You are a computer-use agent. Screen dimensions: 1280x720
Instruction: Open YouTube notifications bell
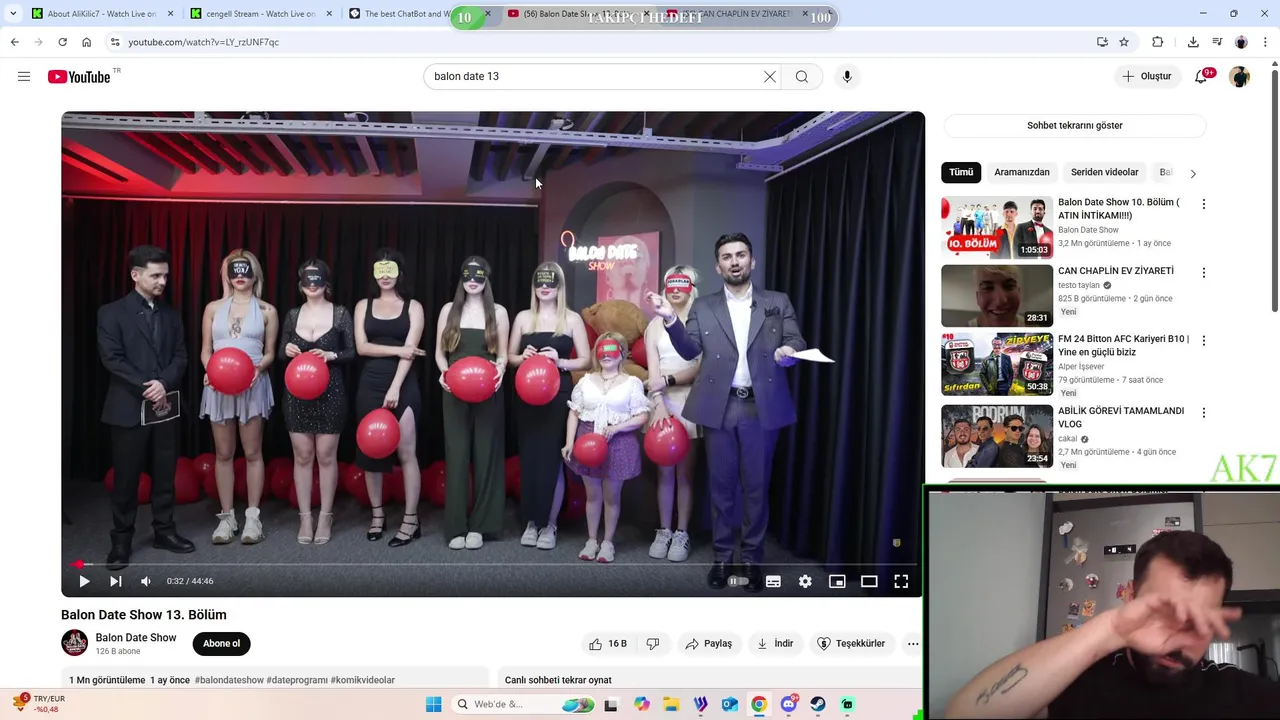(x=1201, y=76)
